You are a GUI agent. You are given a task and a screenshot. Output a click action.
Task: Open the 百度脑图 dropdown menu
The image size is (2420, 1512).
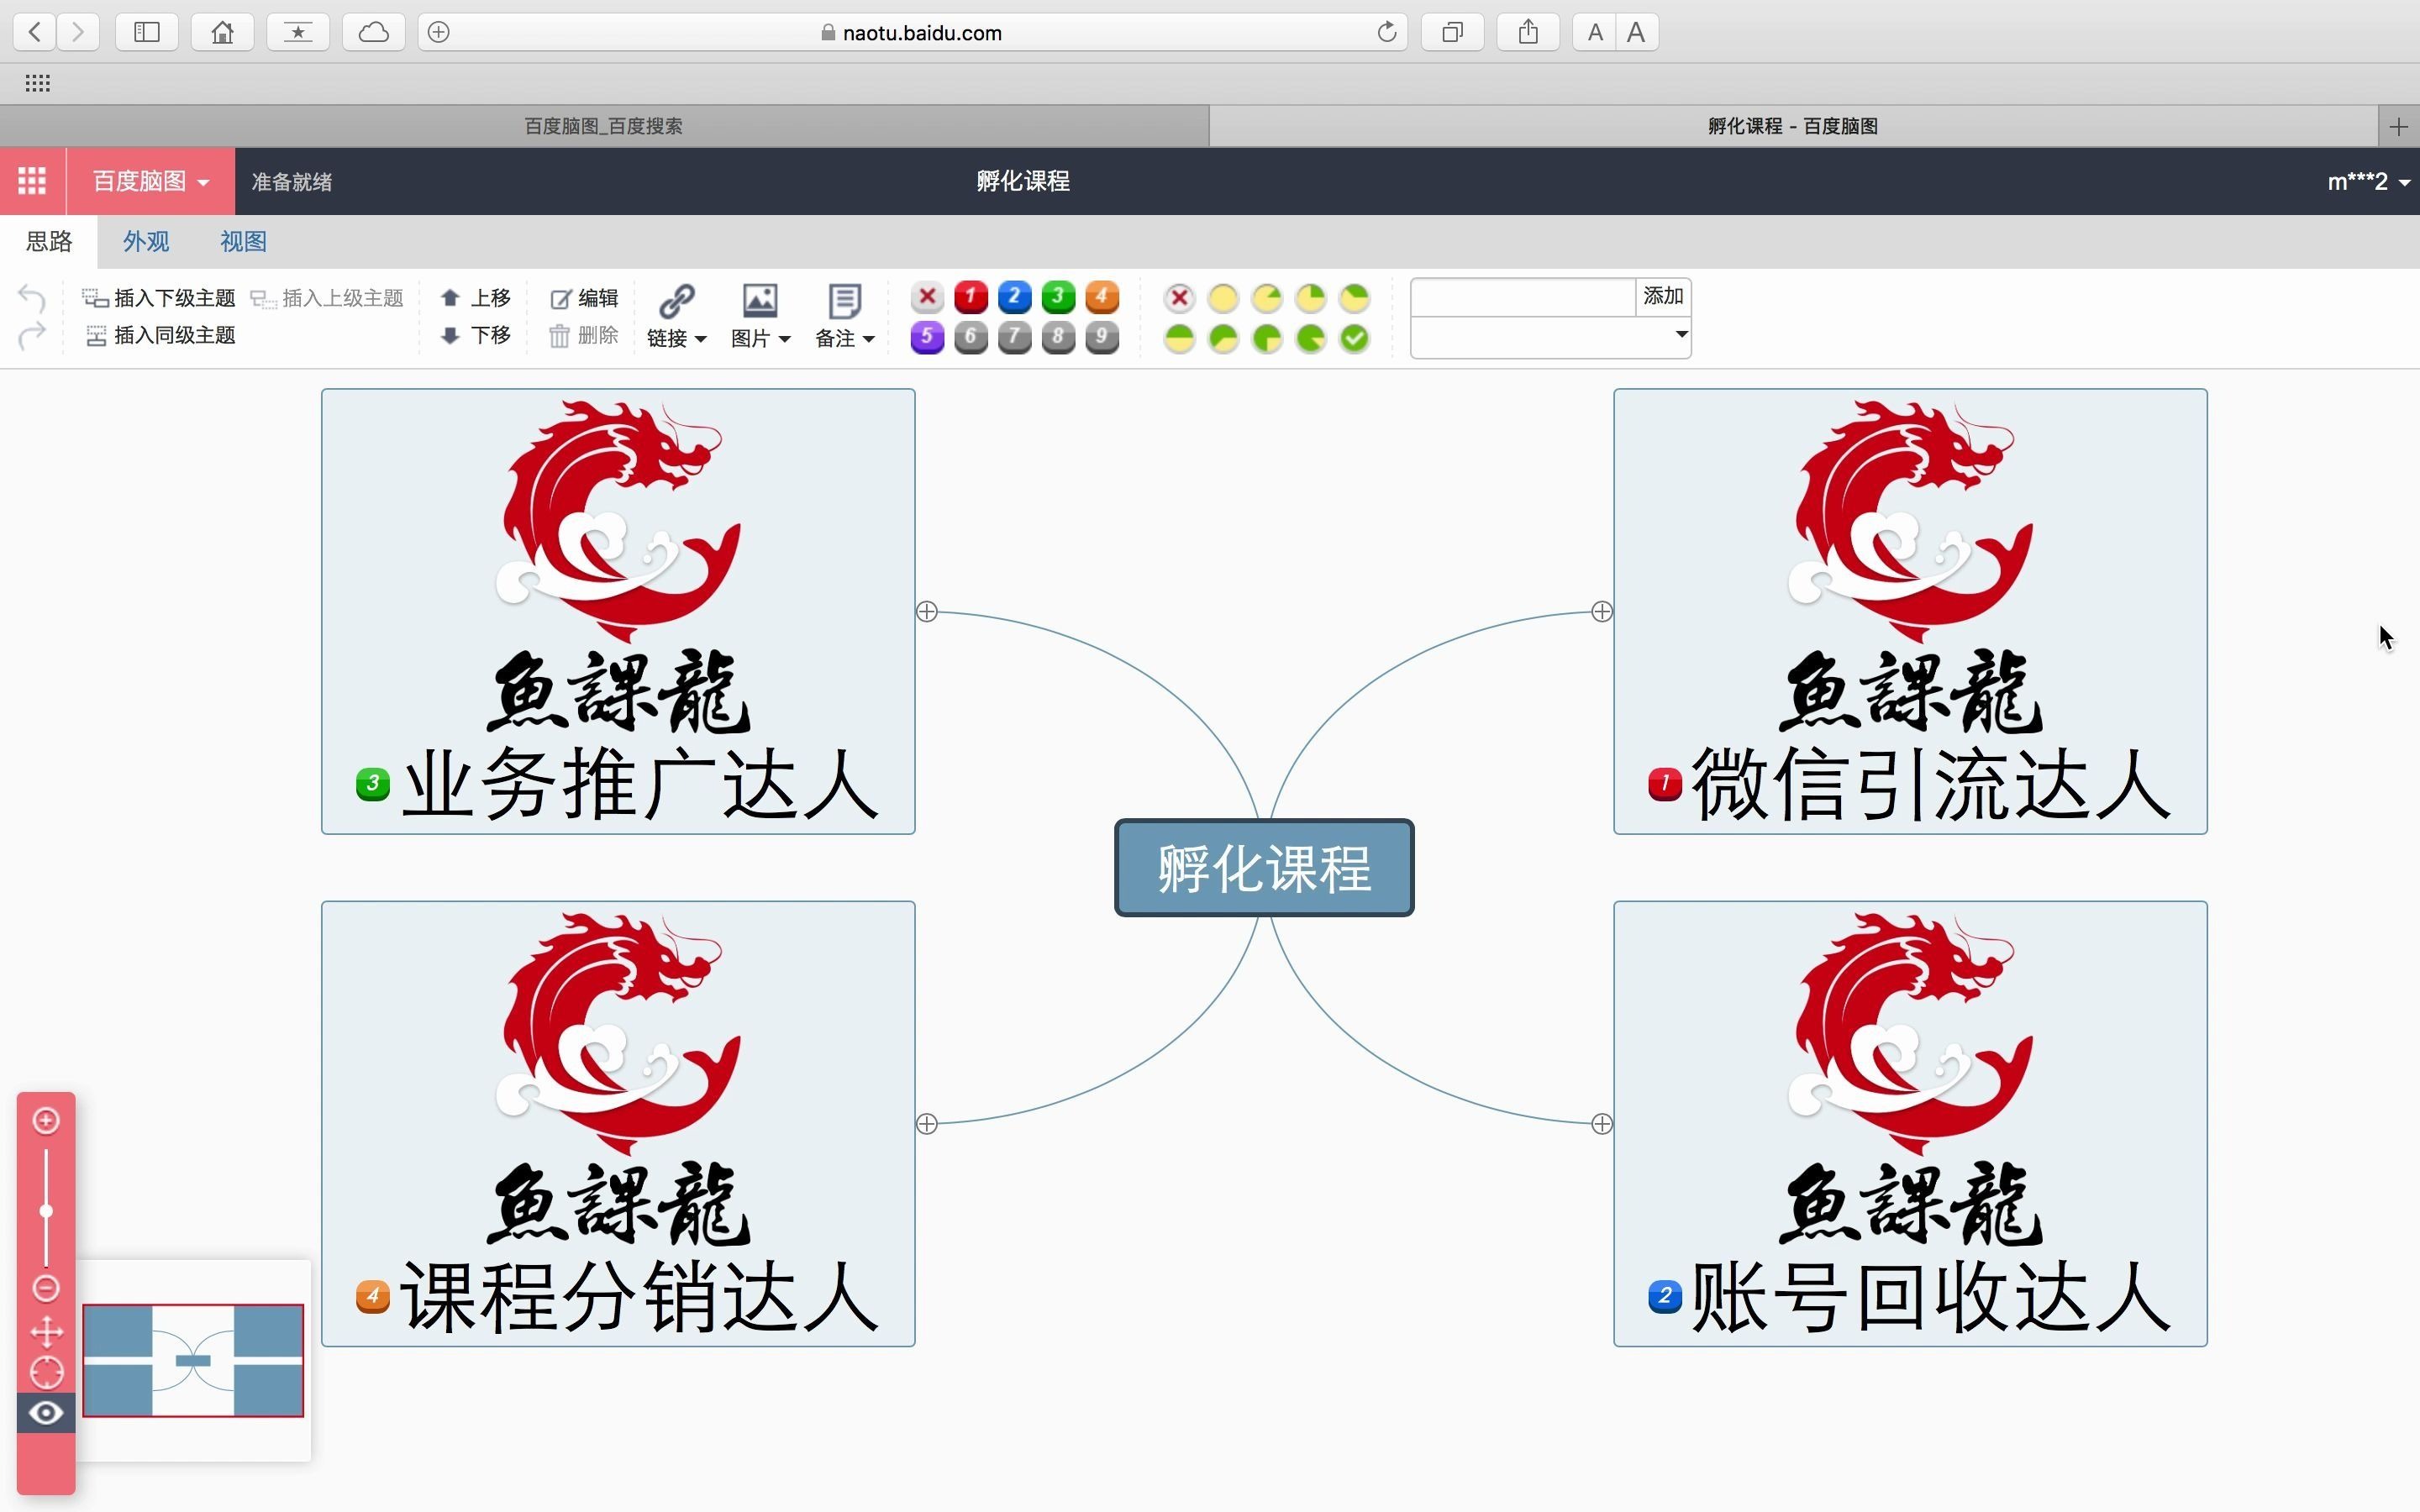point(151,181)
